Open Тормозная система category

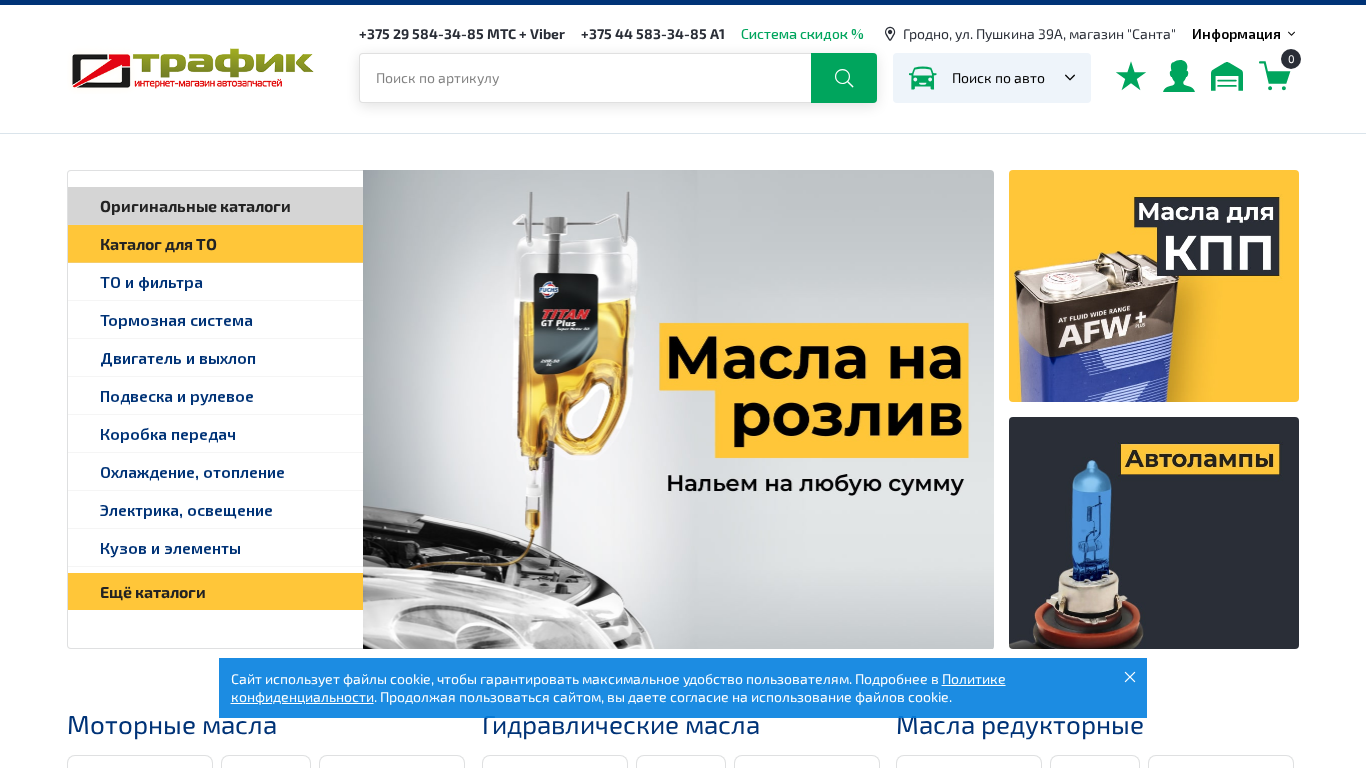(215, 320)
